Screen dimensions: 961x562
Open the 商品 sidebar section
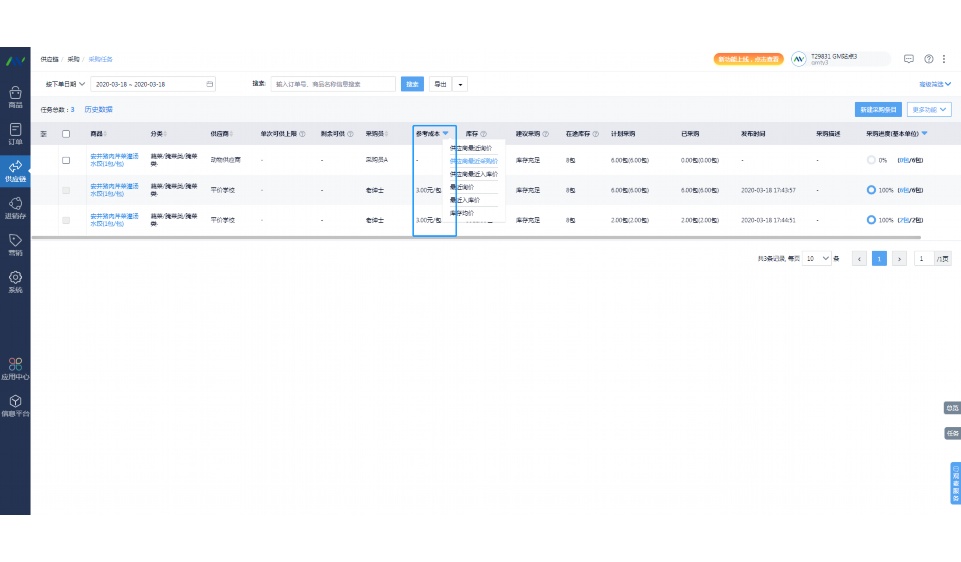pos(15,96)
